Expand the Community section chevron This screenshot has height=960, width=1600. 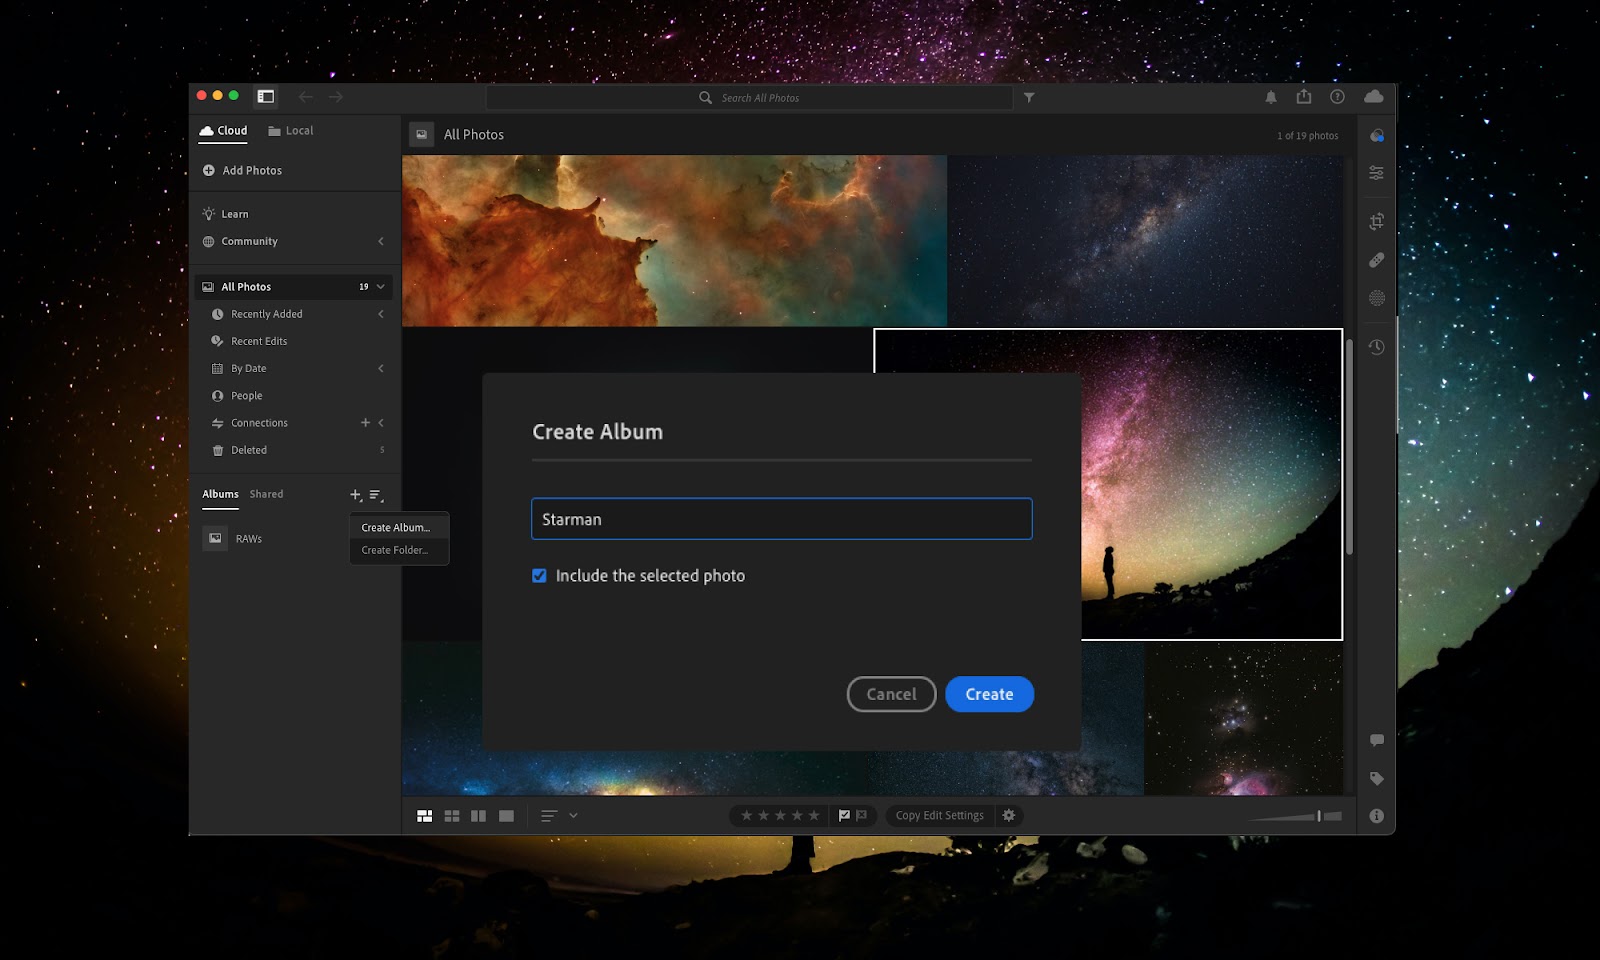(x=381, y=241)
